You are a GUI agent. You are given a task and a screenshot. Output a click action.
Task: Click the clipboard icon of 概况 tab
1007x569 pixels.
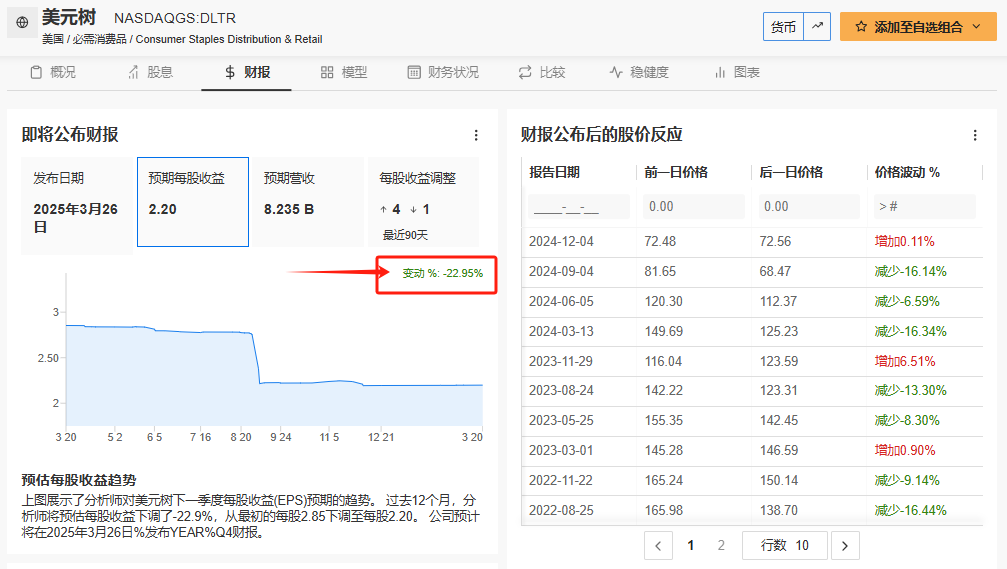click(x=36, y=73)
